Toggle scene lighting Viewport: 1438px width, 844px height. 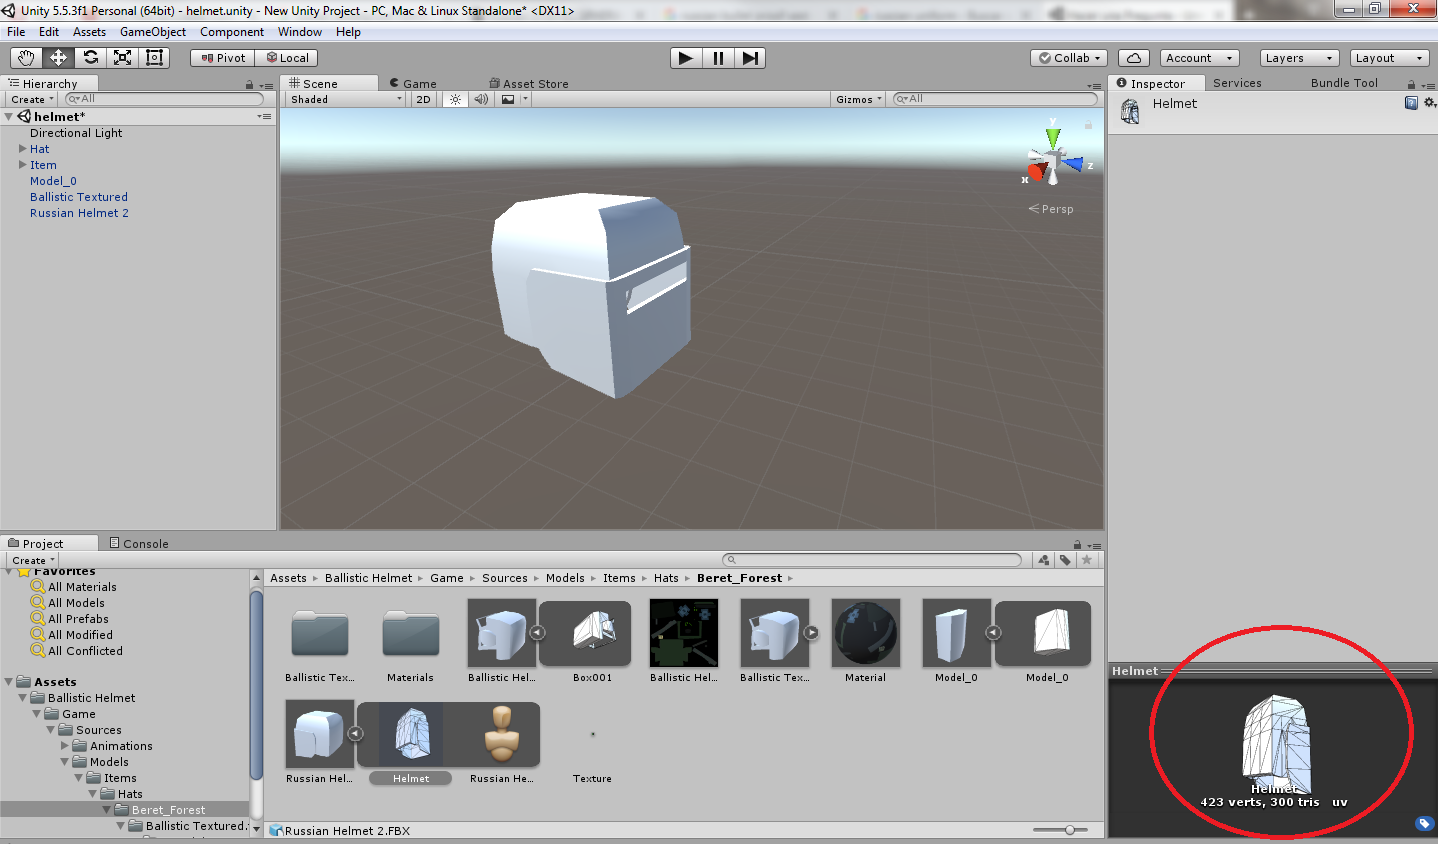[455, 99]
